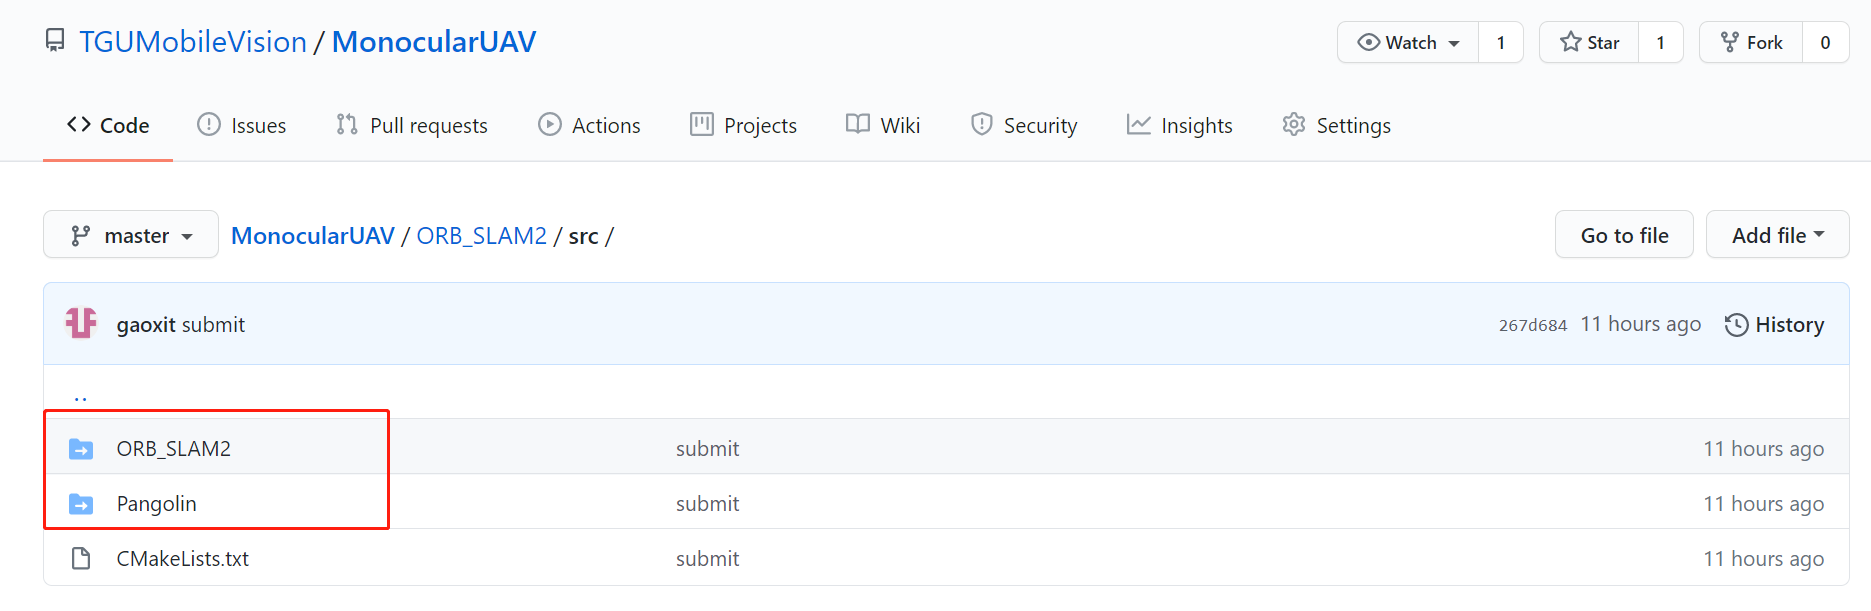This screenshot has width=1871, height=611.
Task: Open the Watch notifications dropdown
Action: click(x=1408, y=42)
